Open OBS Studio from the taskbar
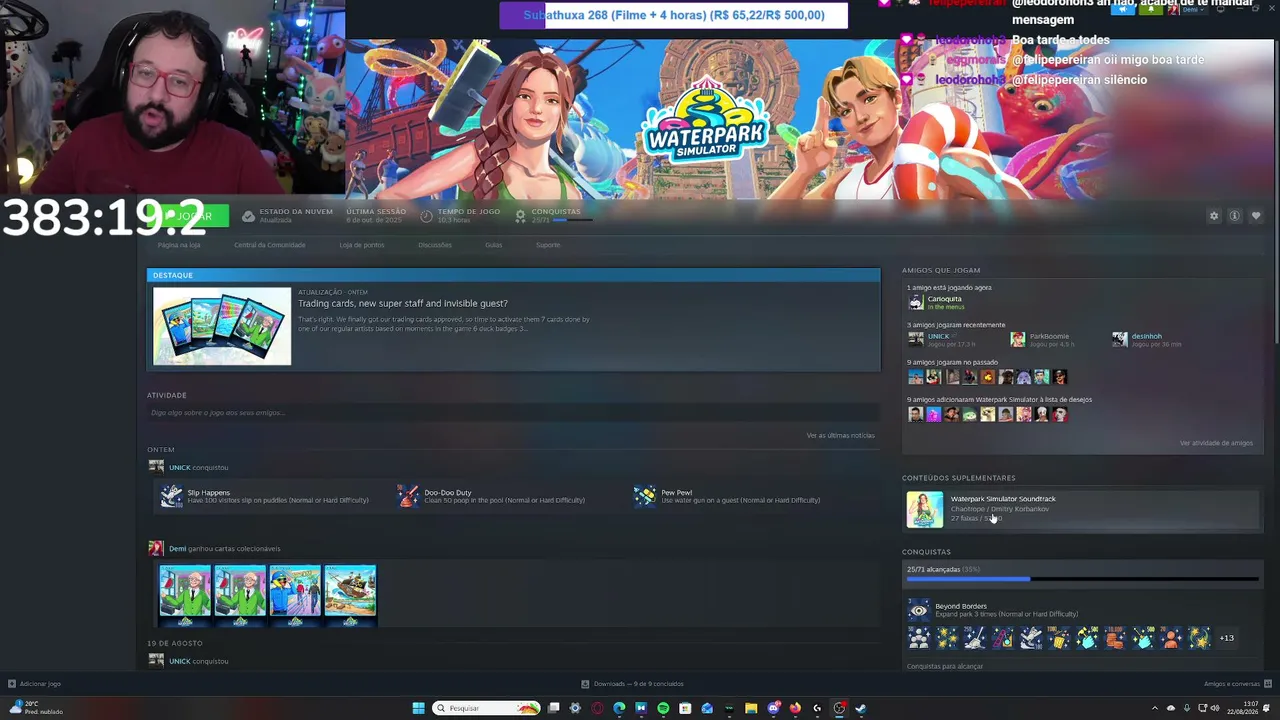 tap(839, 708)
